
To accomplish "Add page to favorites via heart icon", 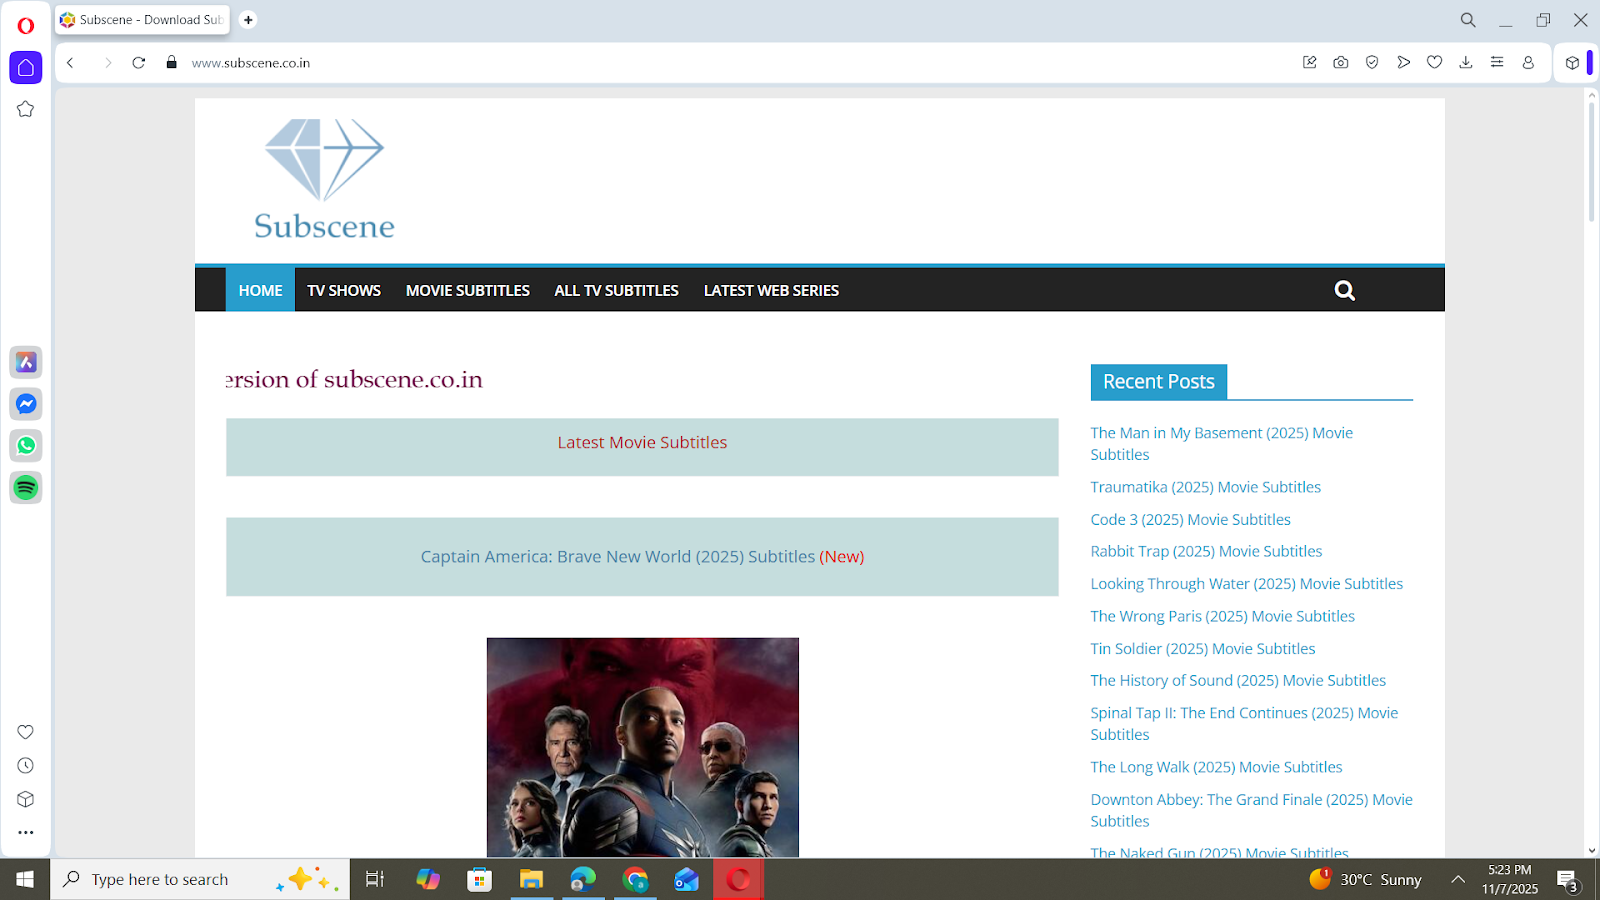I will coord(1435,62).
